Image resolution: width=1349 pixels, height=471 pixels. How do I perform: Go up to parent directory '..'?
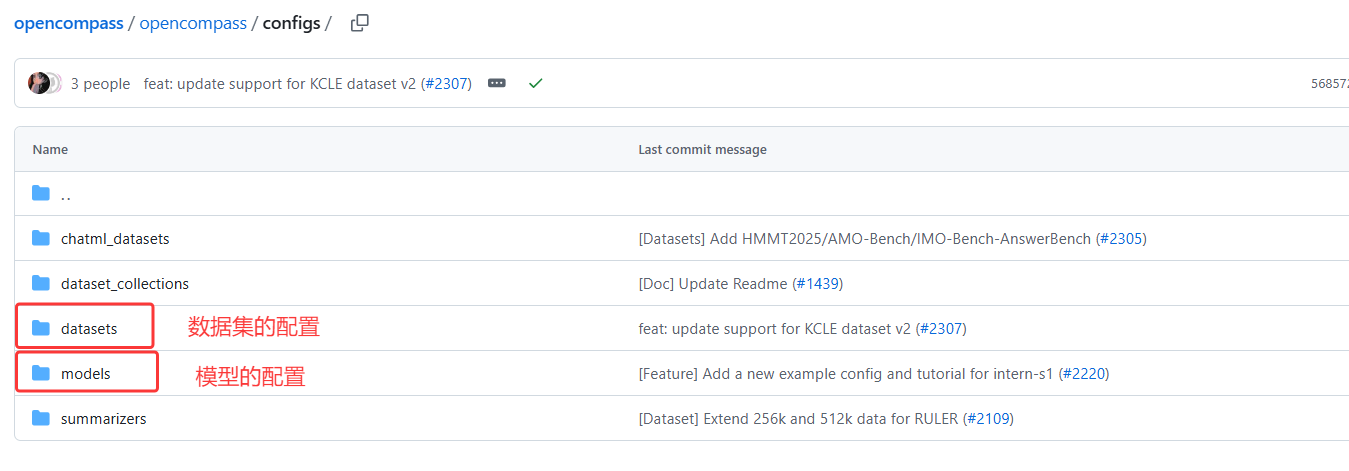click(66, 194)
